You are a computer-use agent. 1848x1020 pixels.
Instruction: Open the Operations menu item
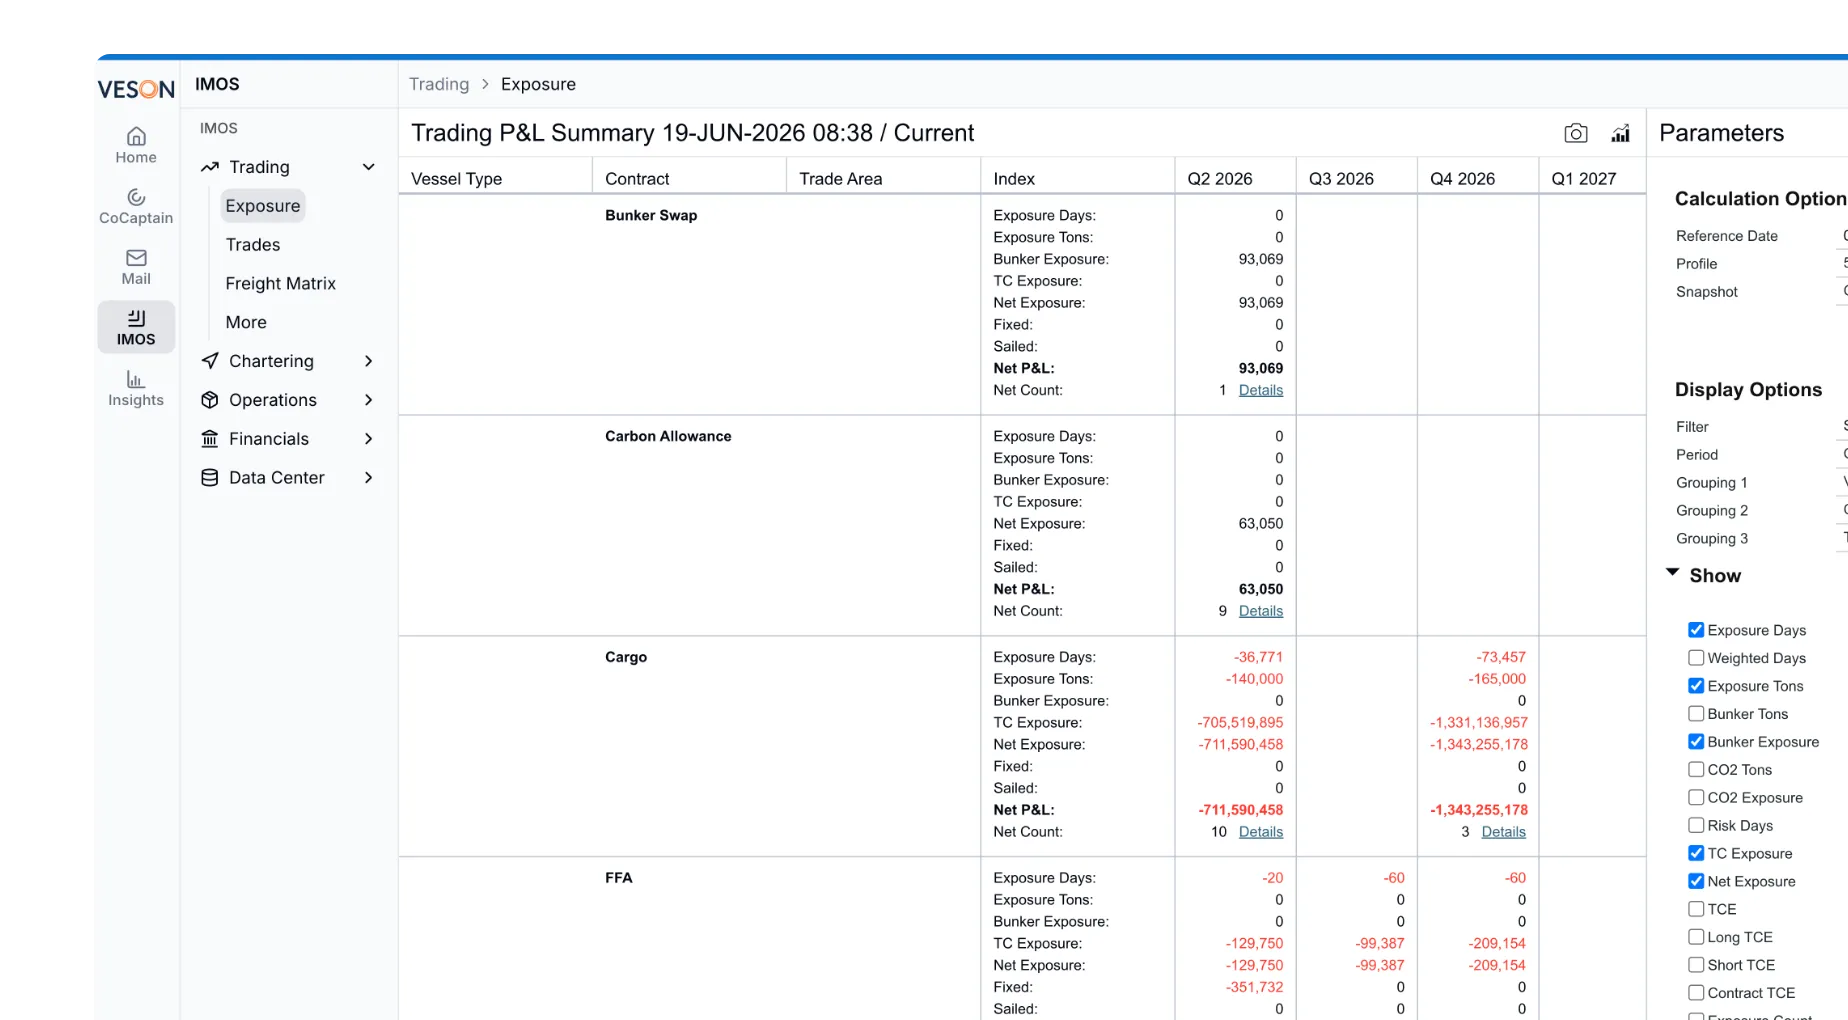click(x=273, y=400)
